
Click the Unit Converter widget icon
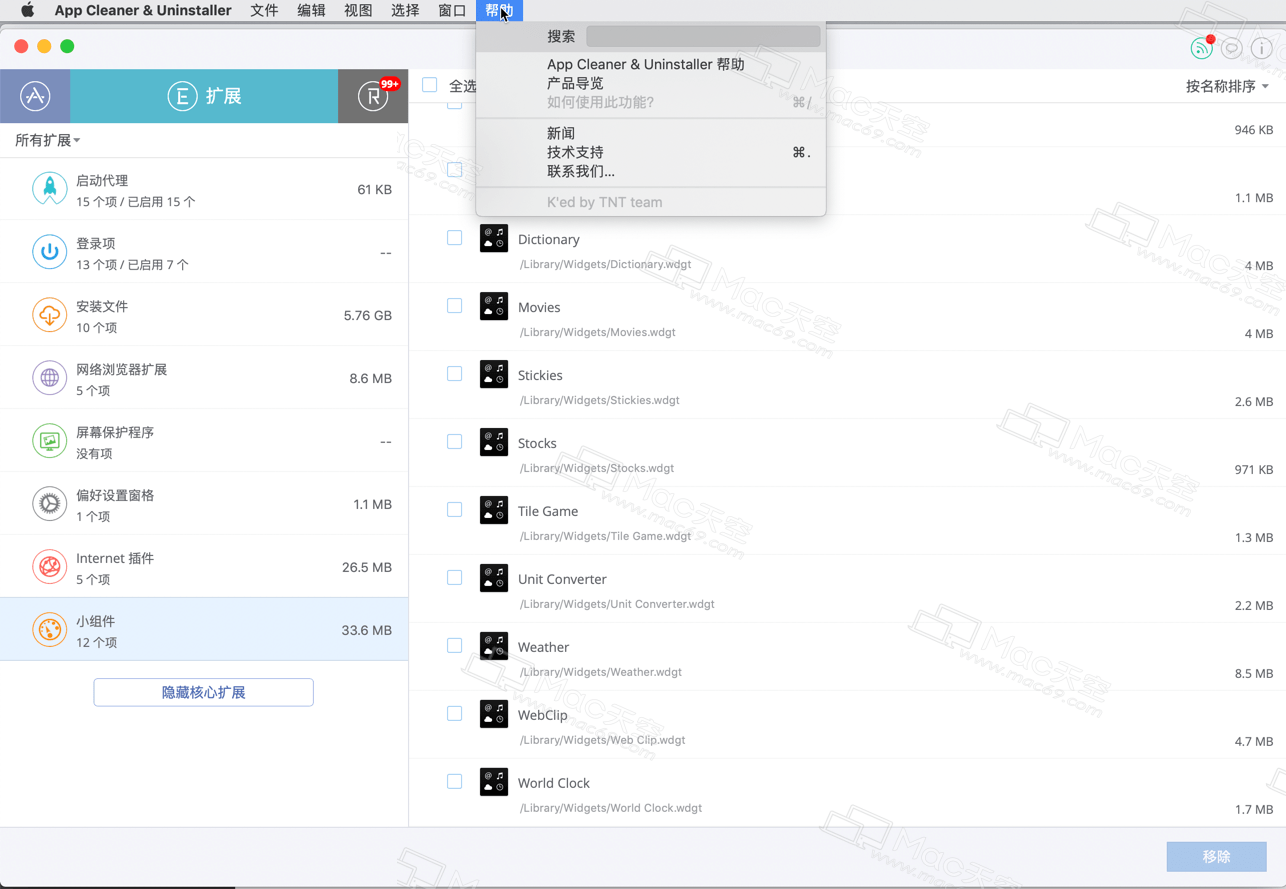(x=494, y=578)
